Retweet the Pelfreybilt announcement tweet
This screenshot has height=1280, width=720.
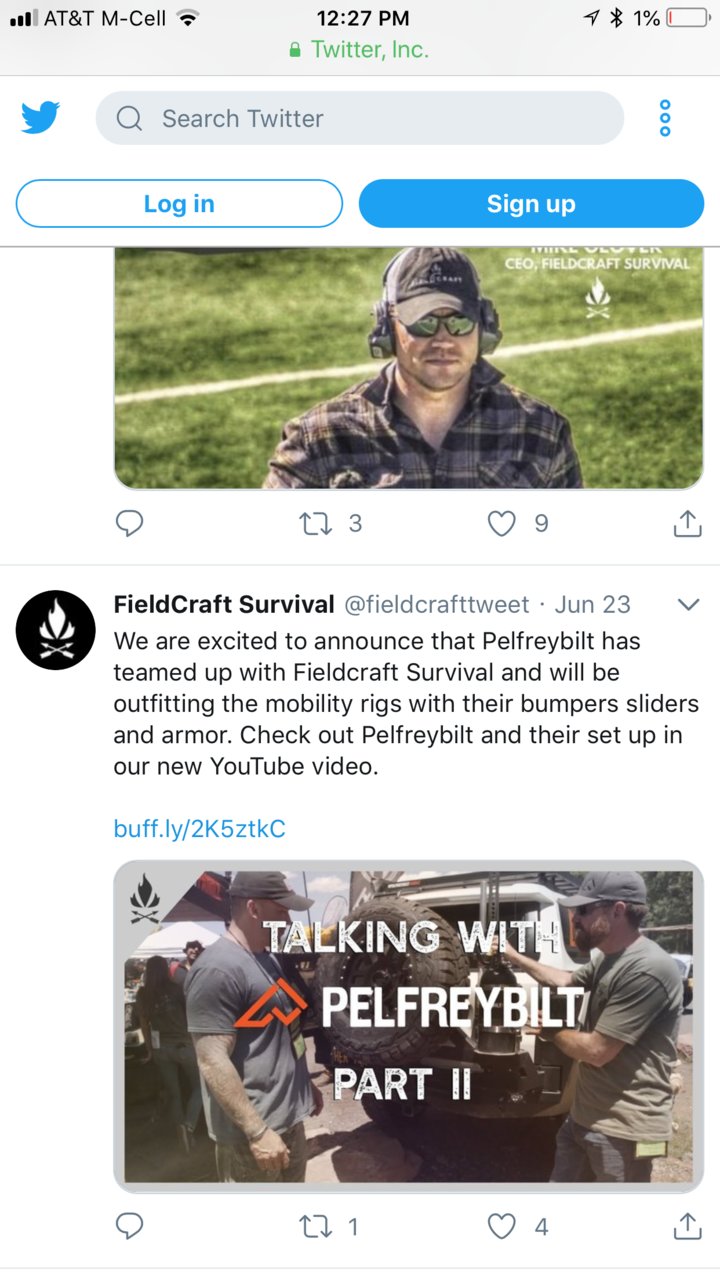(316, 1226)
